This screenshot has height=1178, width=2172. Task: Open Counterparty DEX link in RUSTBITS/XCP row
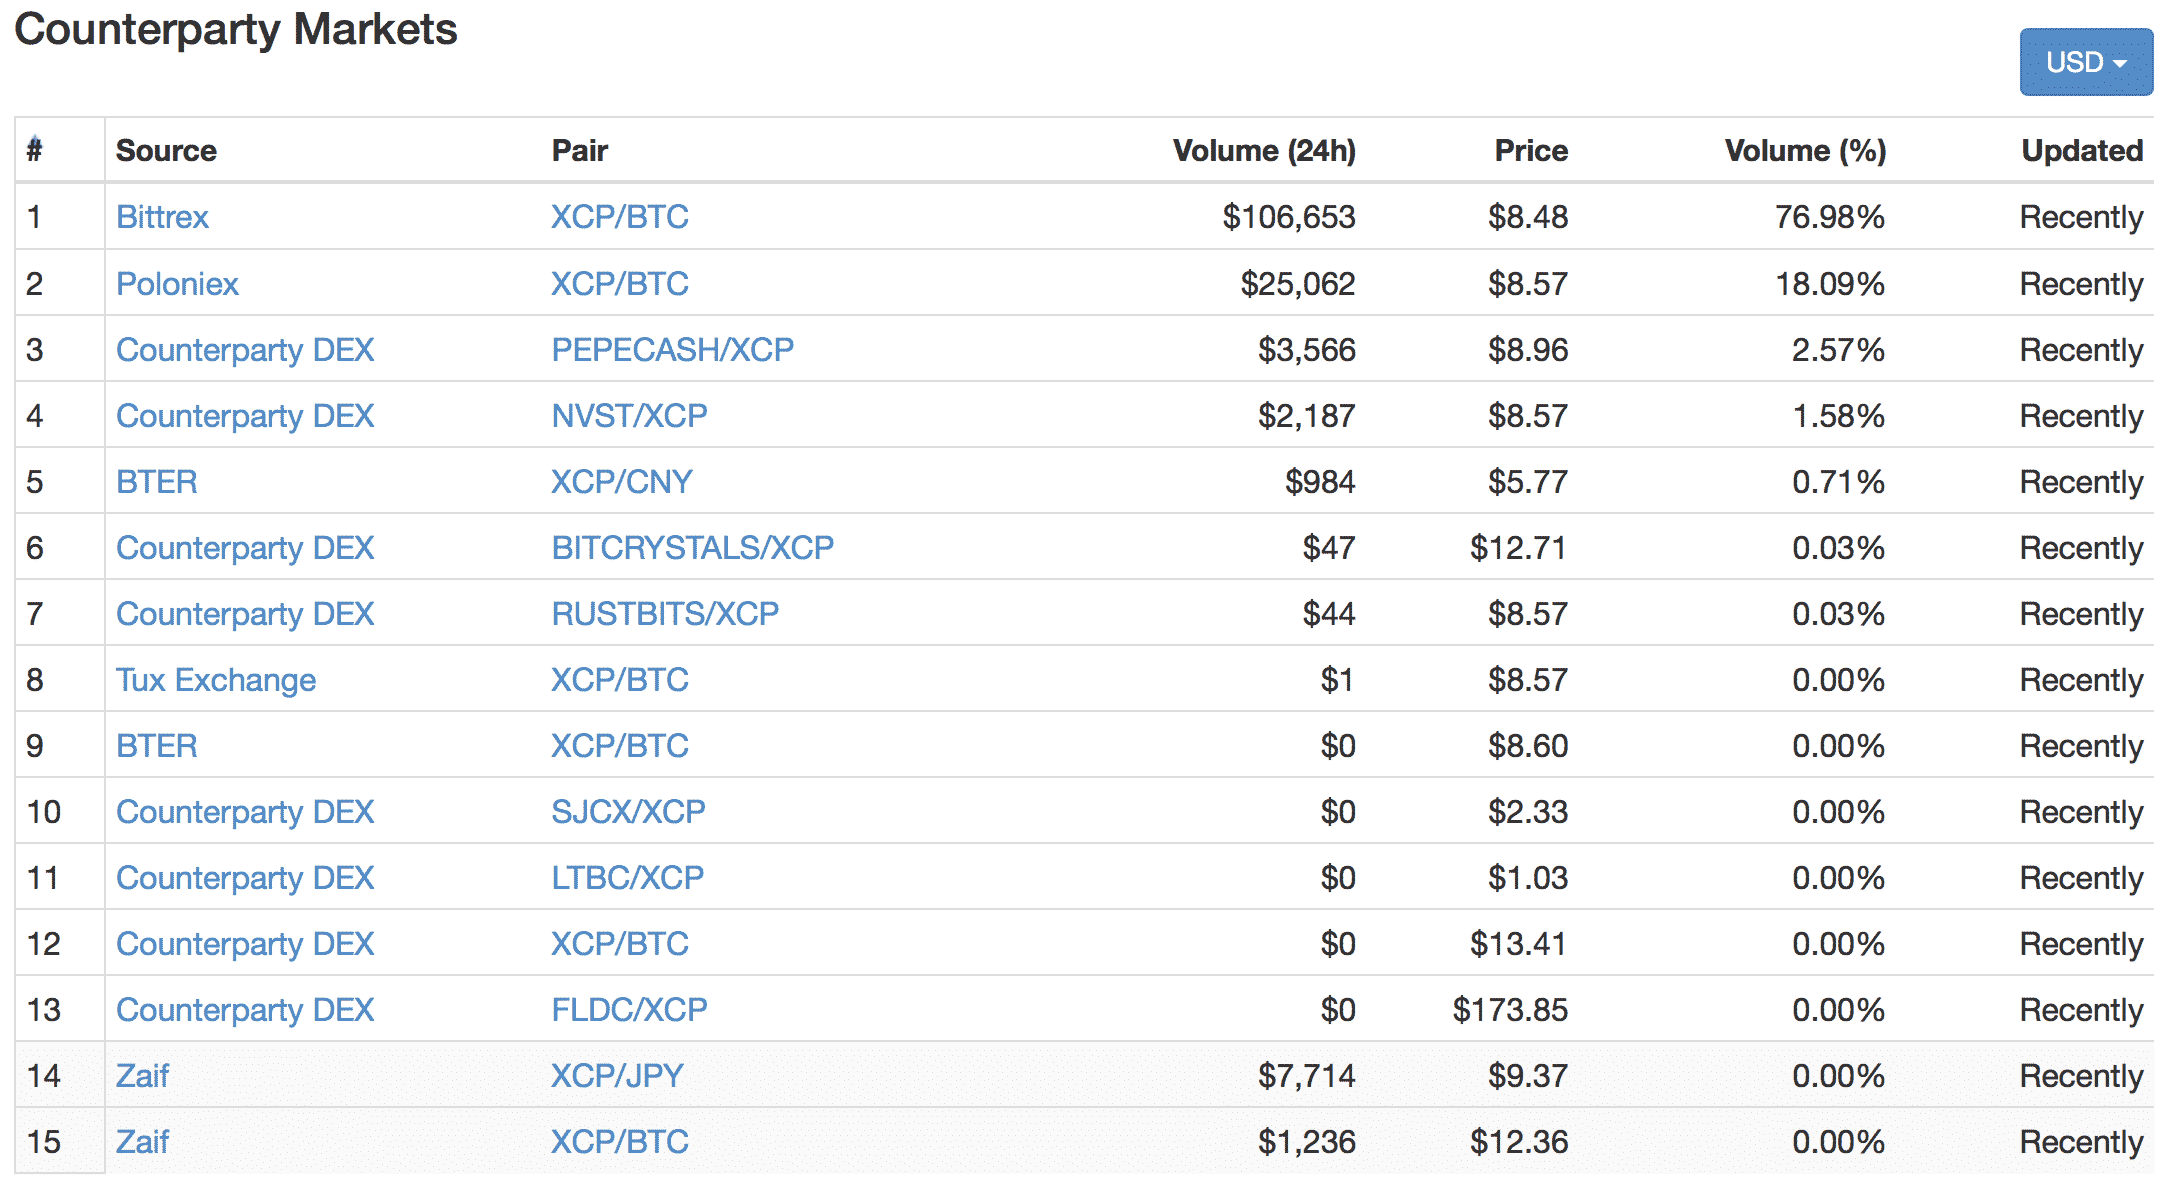tap(245, 614)
